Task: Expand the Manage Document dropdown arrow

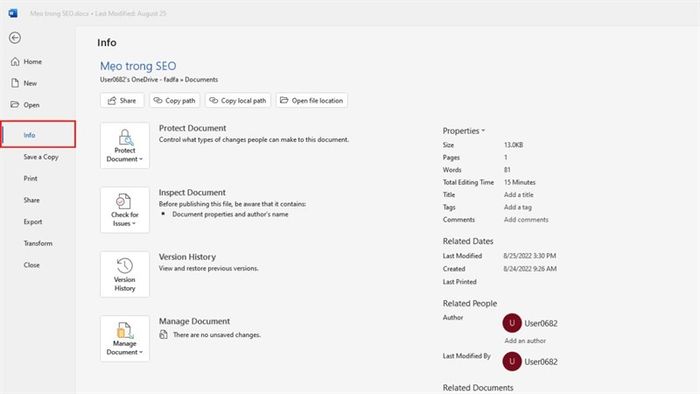Action: tap(141, 353)
